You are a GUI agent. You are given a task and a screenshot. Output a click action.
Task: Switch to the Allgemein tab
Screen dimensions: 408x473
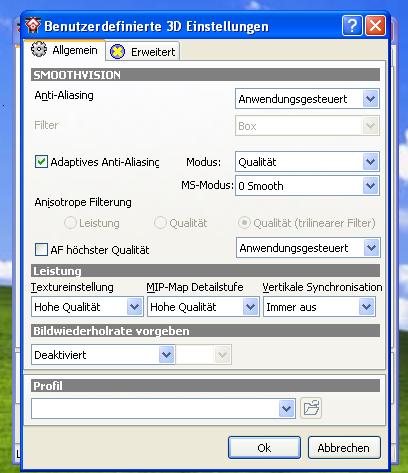click(64, 50)
